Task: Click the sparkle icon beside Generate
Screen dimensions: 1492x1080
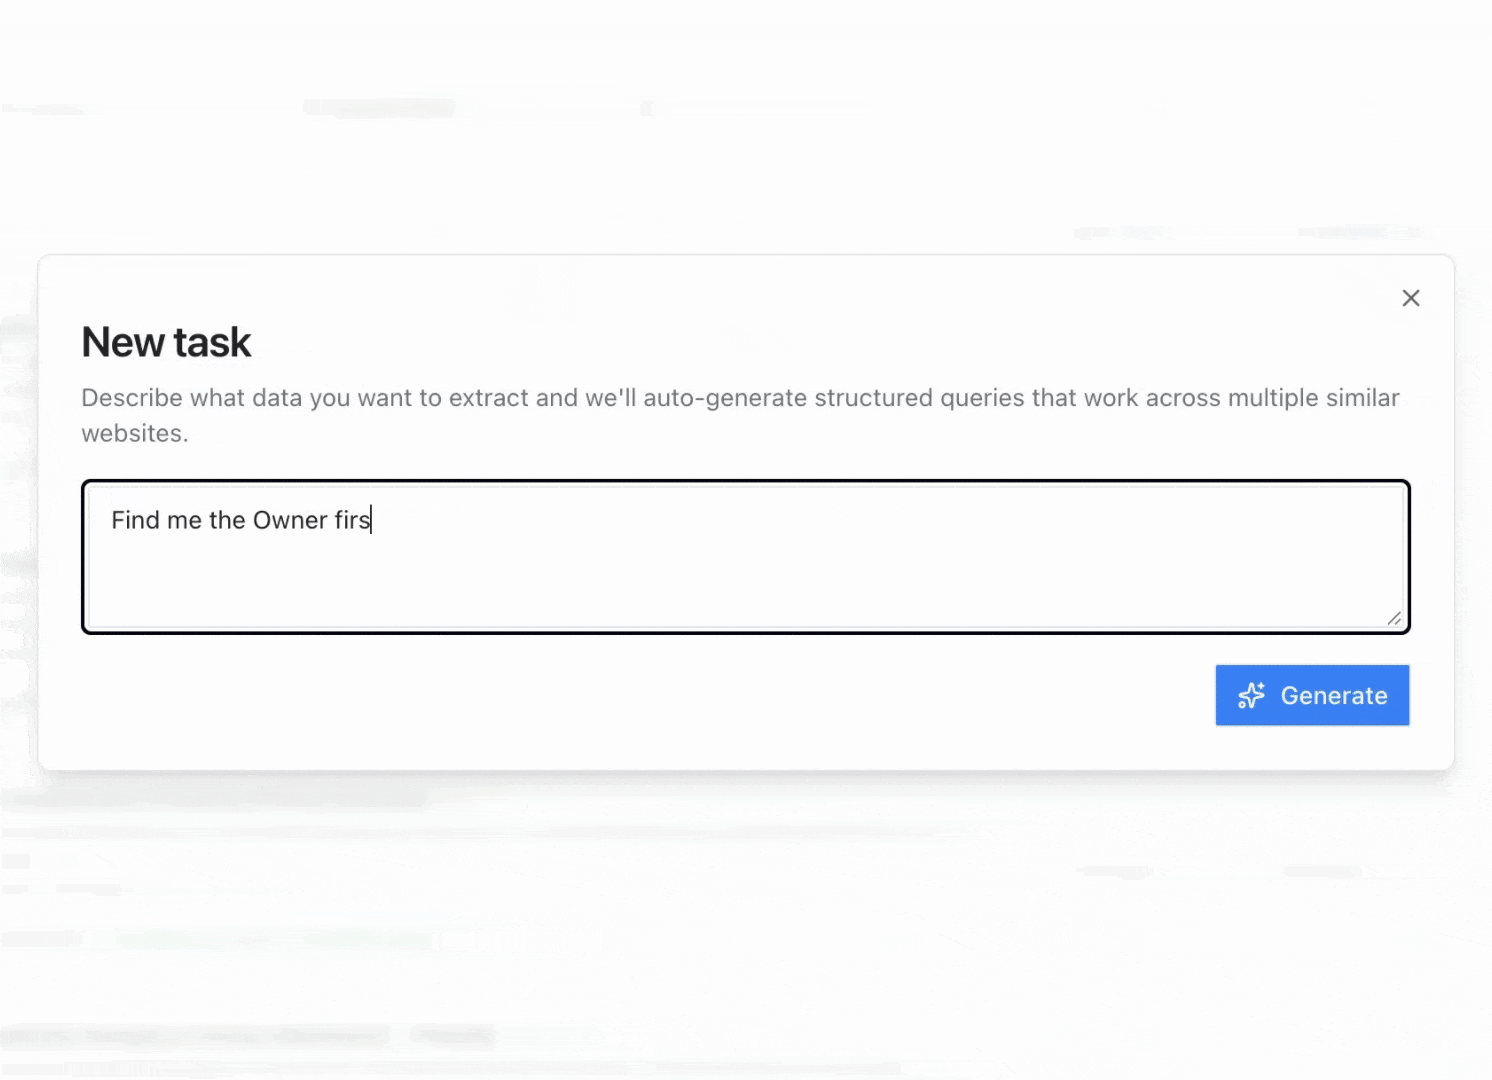Action: pyautogui.click(x=1251, y=695)
